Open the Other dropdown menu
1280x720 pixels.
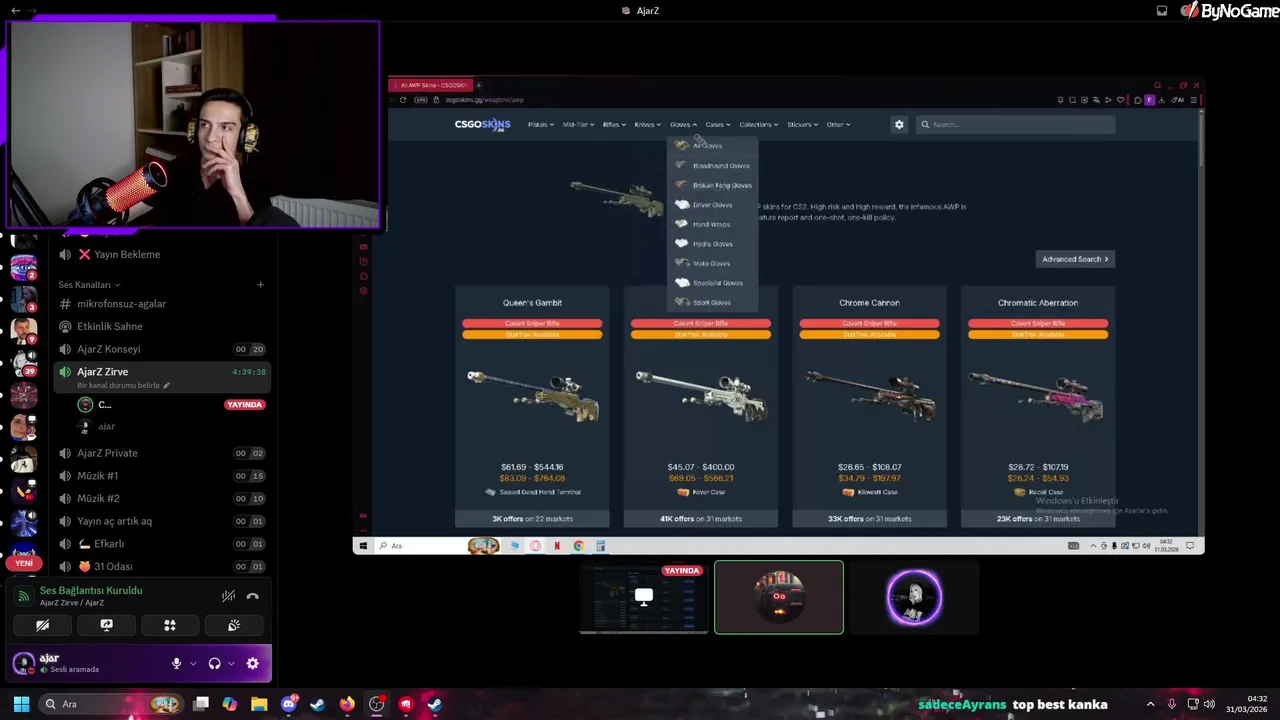point(838,125)
